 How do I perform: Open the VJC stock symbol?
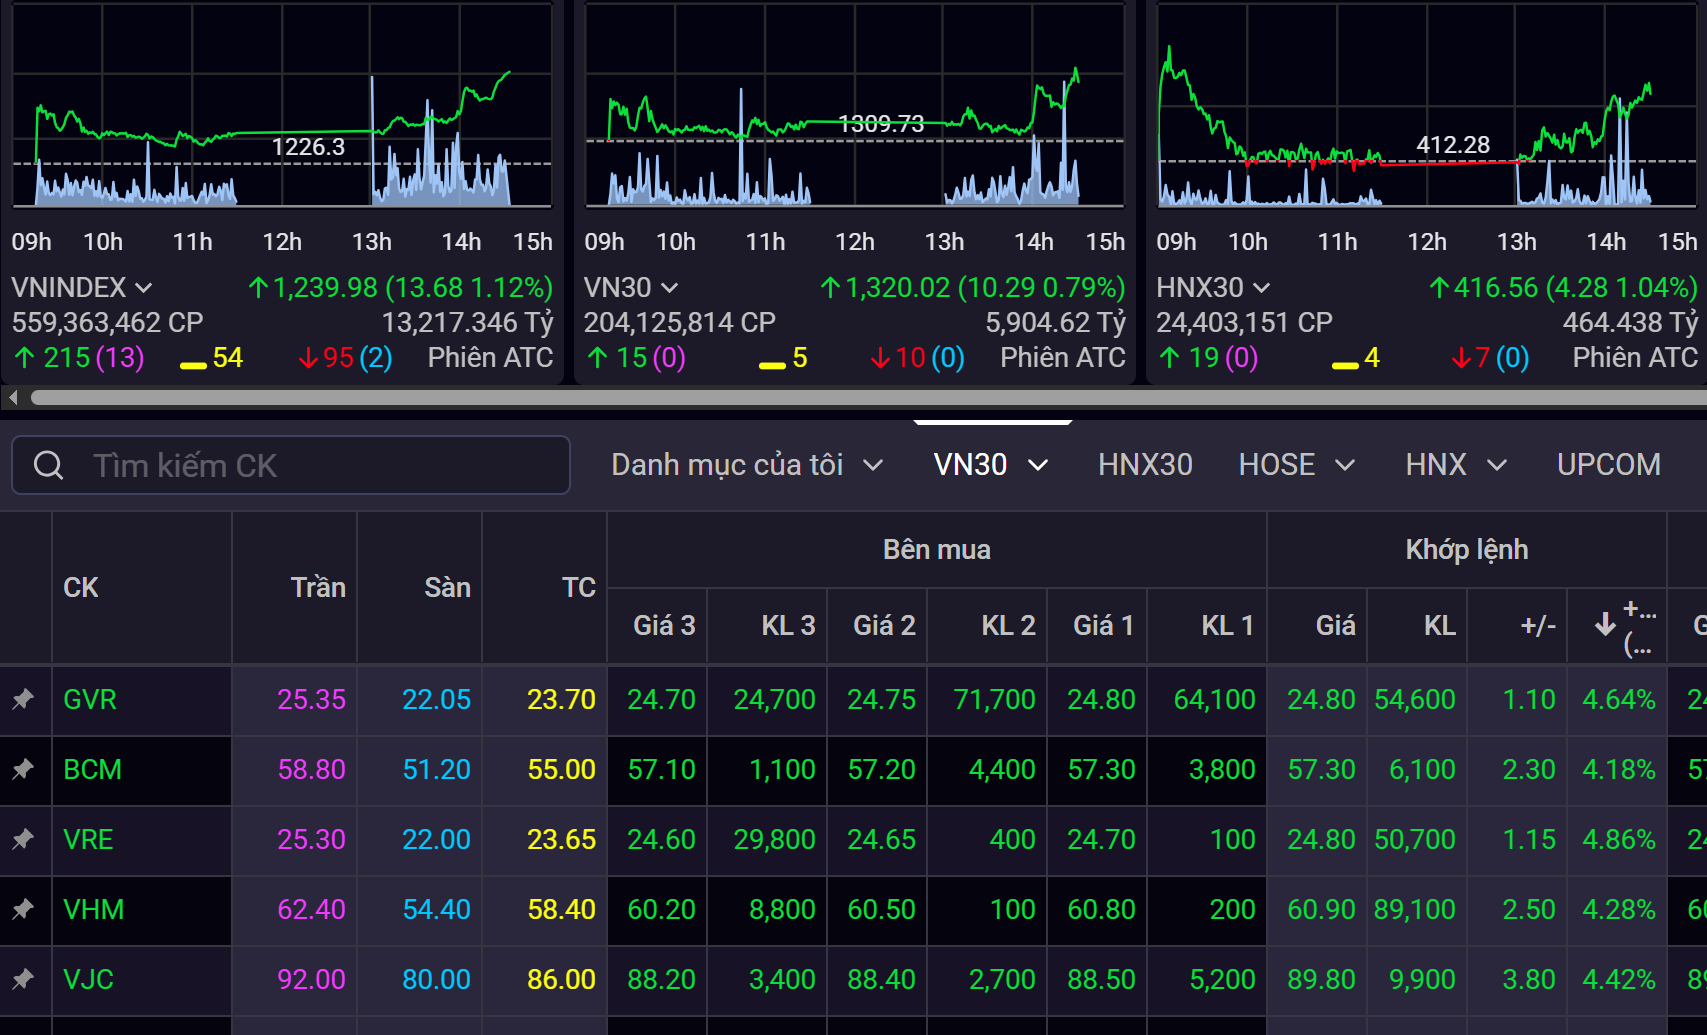(88, 979)
